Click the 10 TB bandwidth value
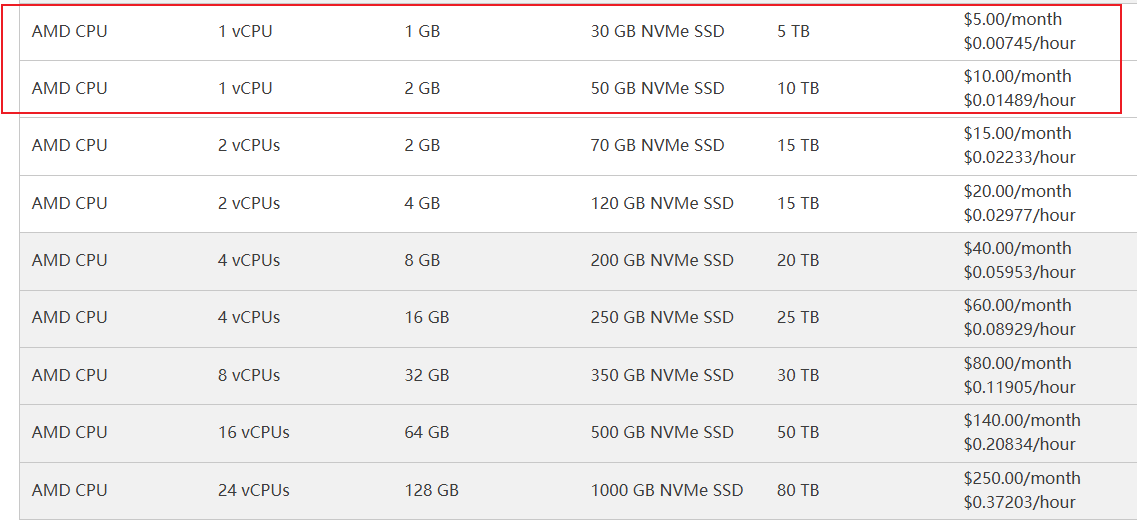Screen dimensions: 1137x524 click(797, 88)
